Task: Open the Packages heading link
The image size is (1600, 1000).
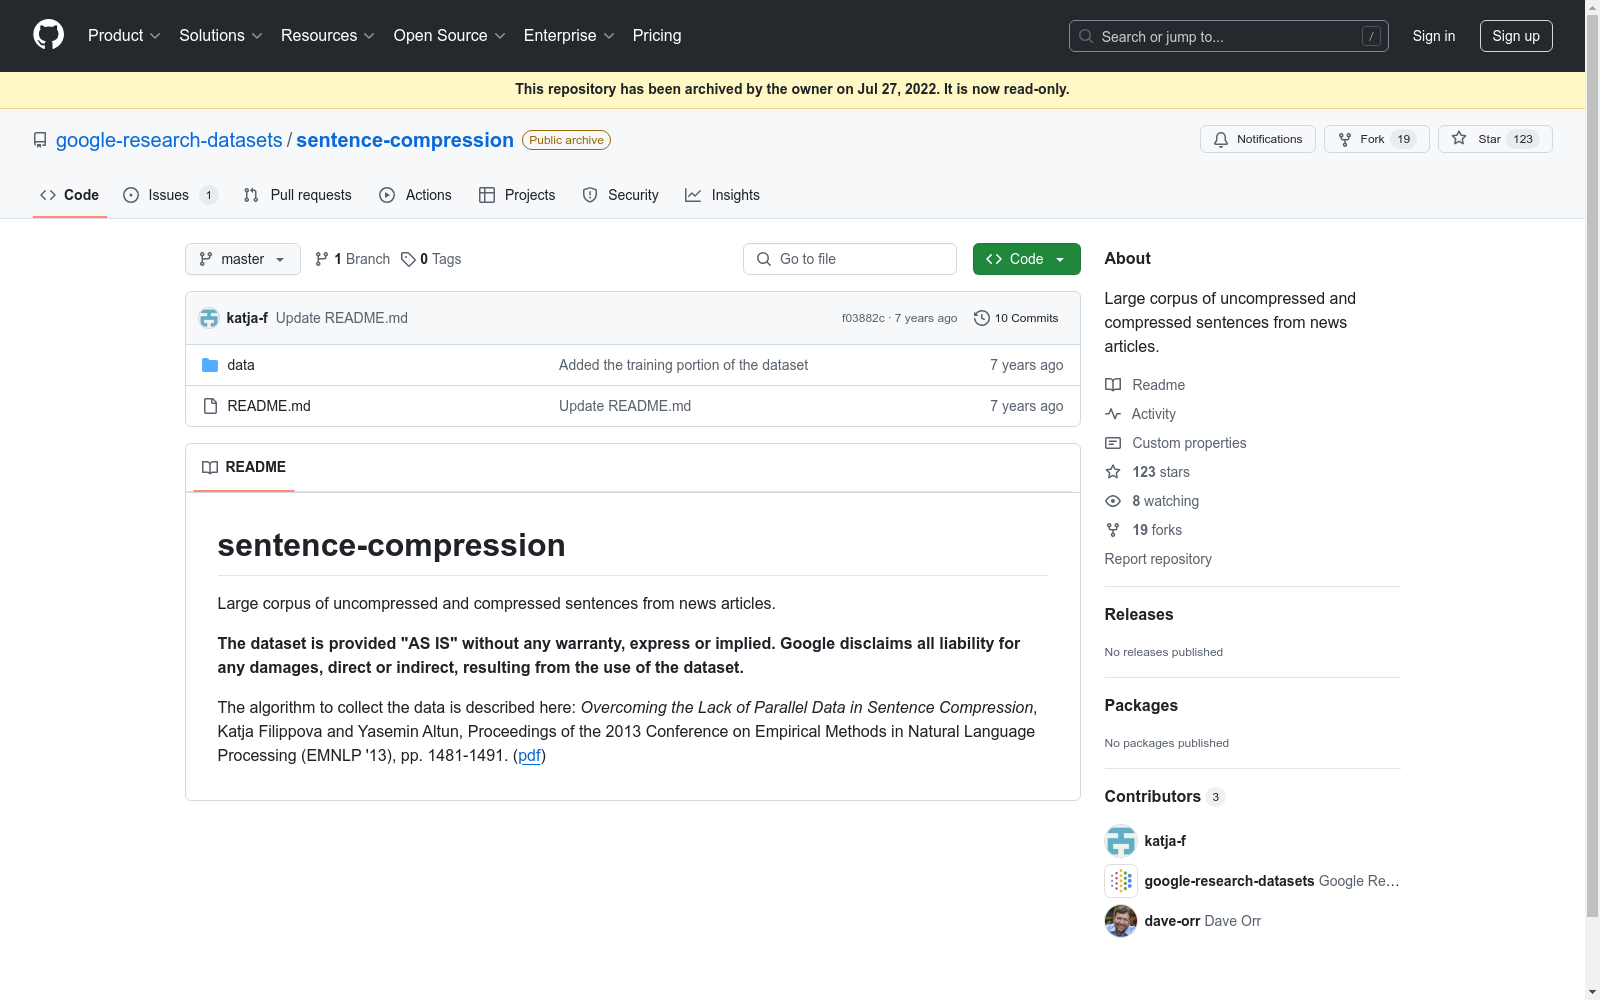Action: 1141,705
